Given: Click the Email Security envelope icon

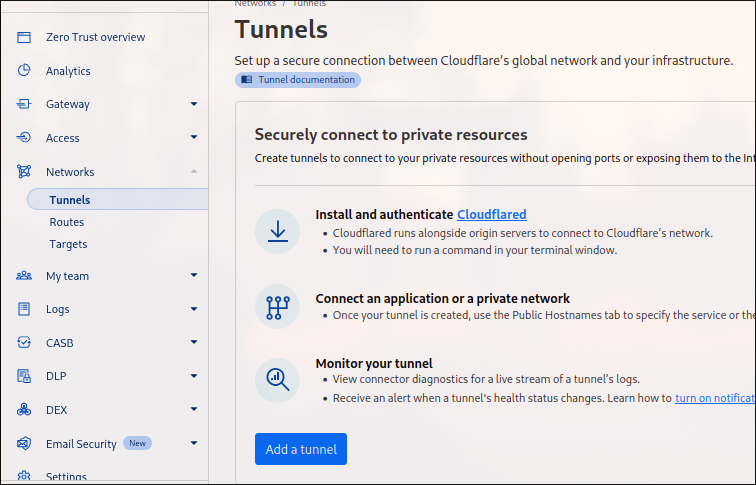Looking at the screenshot, I should pyautogui.click(x=24, y=444).
